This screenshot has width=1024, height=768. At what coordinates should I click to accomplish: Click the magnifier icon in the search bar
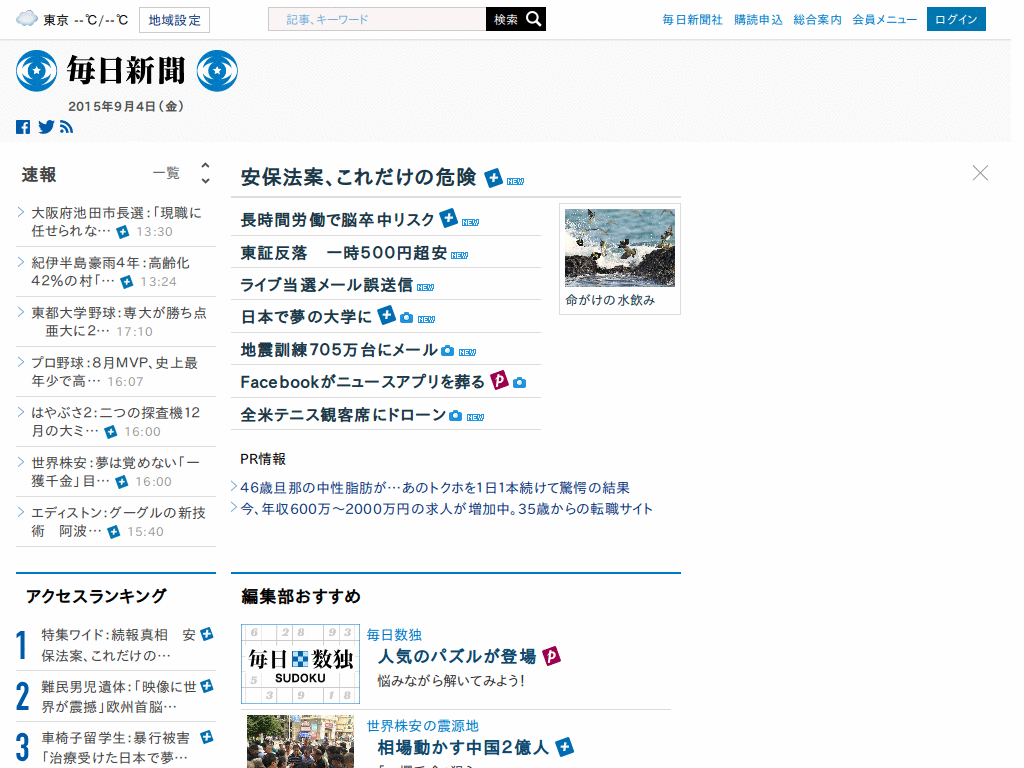tap(534, 18)
